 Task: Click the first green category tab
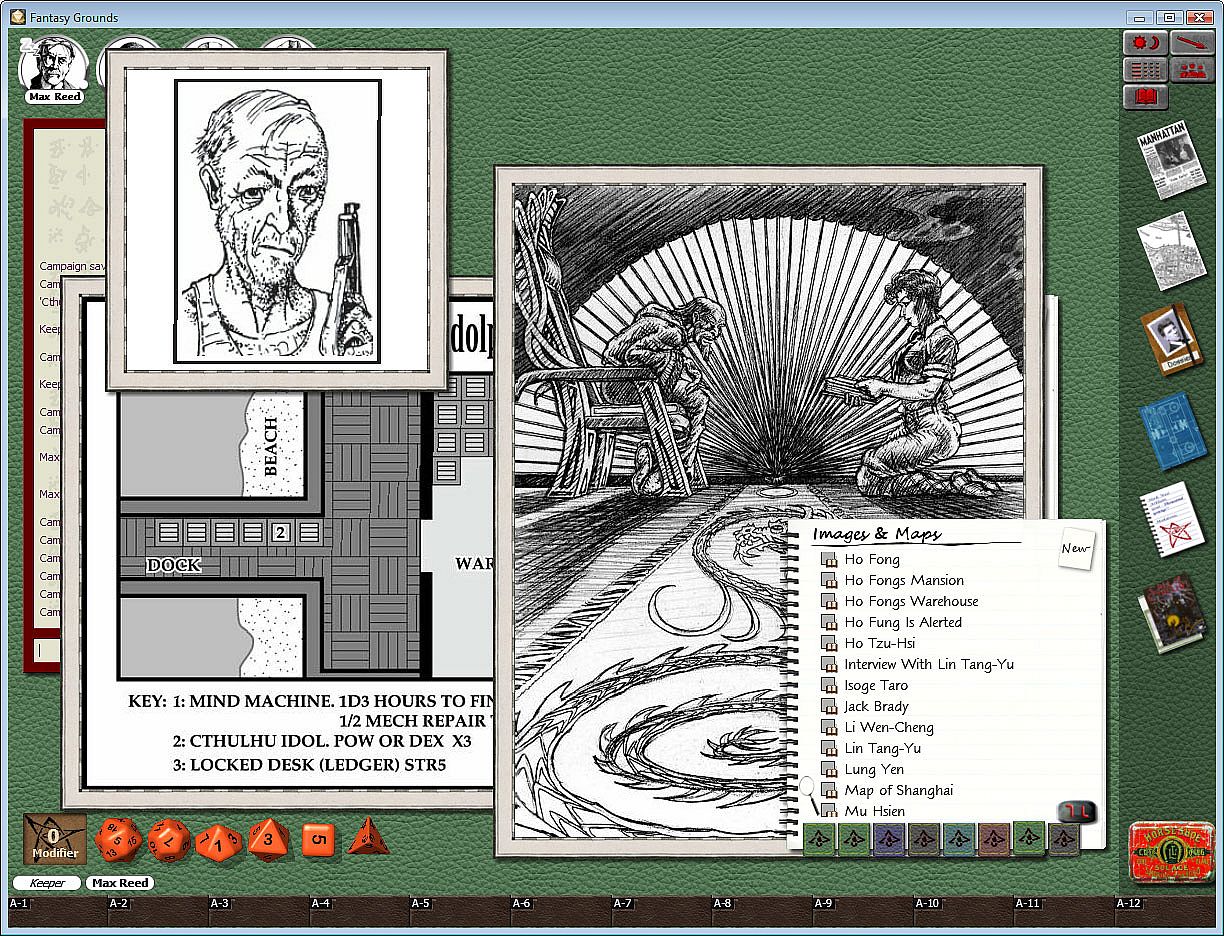(x=819, y=840)
